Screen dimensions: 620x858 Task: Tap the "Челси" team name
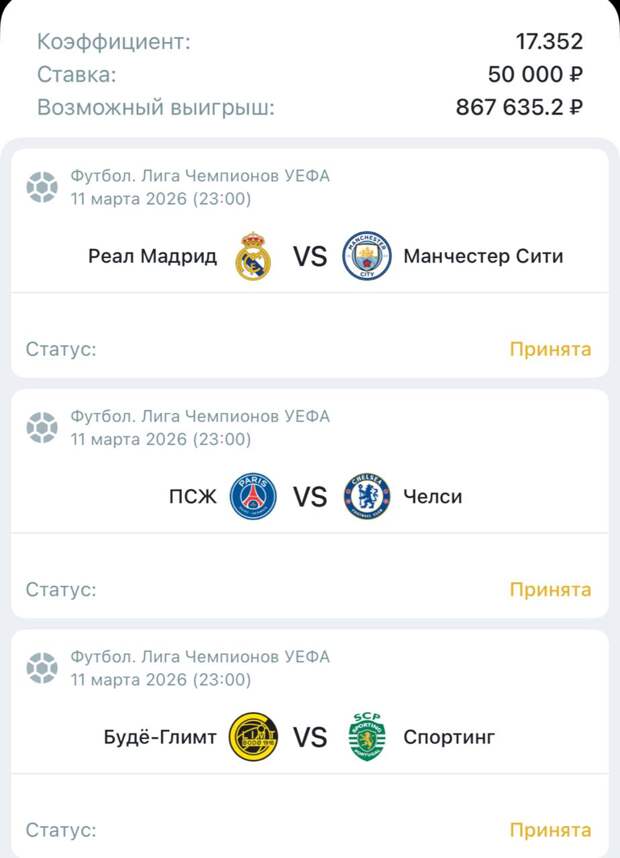point(433,496)
